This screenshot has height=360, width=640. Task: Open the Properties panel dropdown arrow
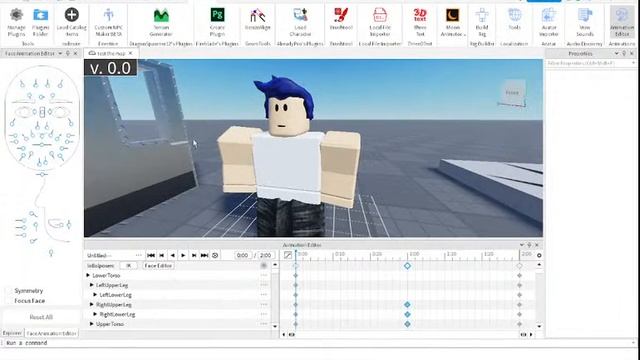click(x=616, y=53)
